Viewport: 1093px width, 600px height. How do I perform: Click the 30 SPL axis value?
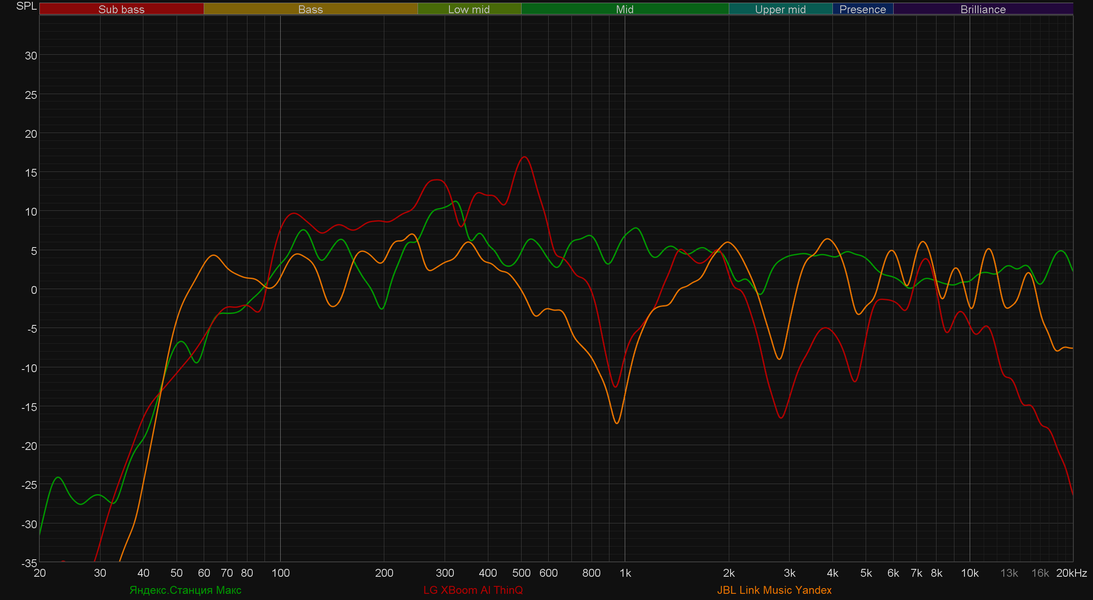pyautogui.click(x=31, y=56)
